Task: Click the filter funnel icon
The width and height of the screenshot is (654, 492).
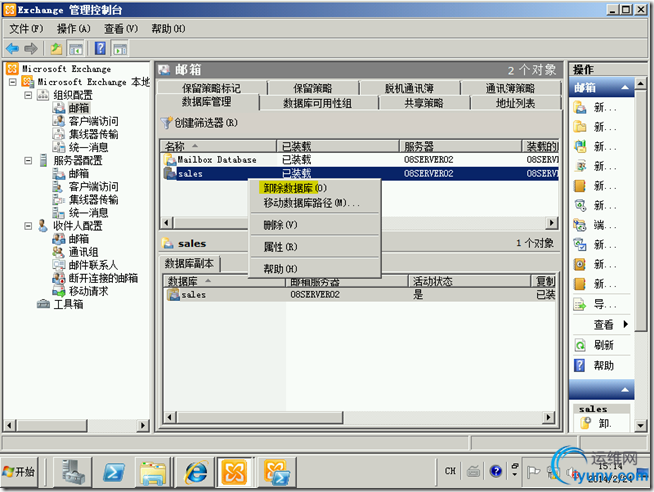Action: point(166,123)
